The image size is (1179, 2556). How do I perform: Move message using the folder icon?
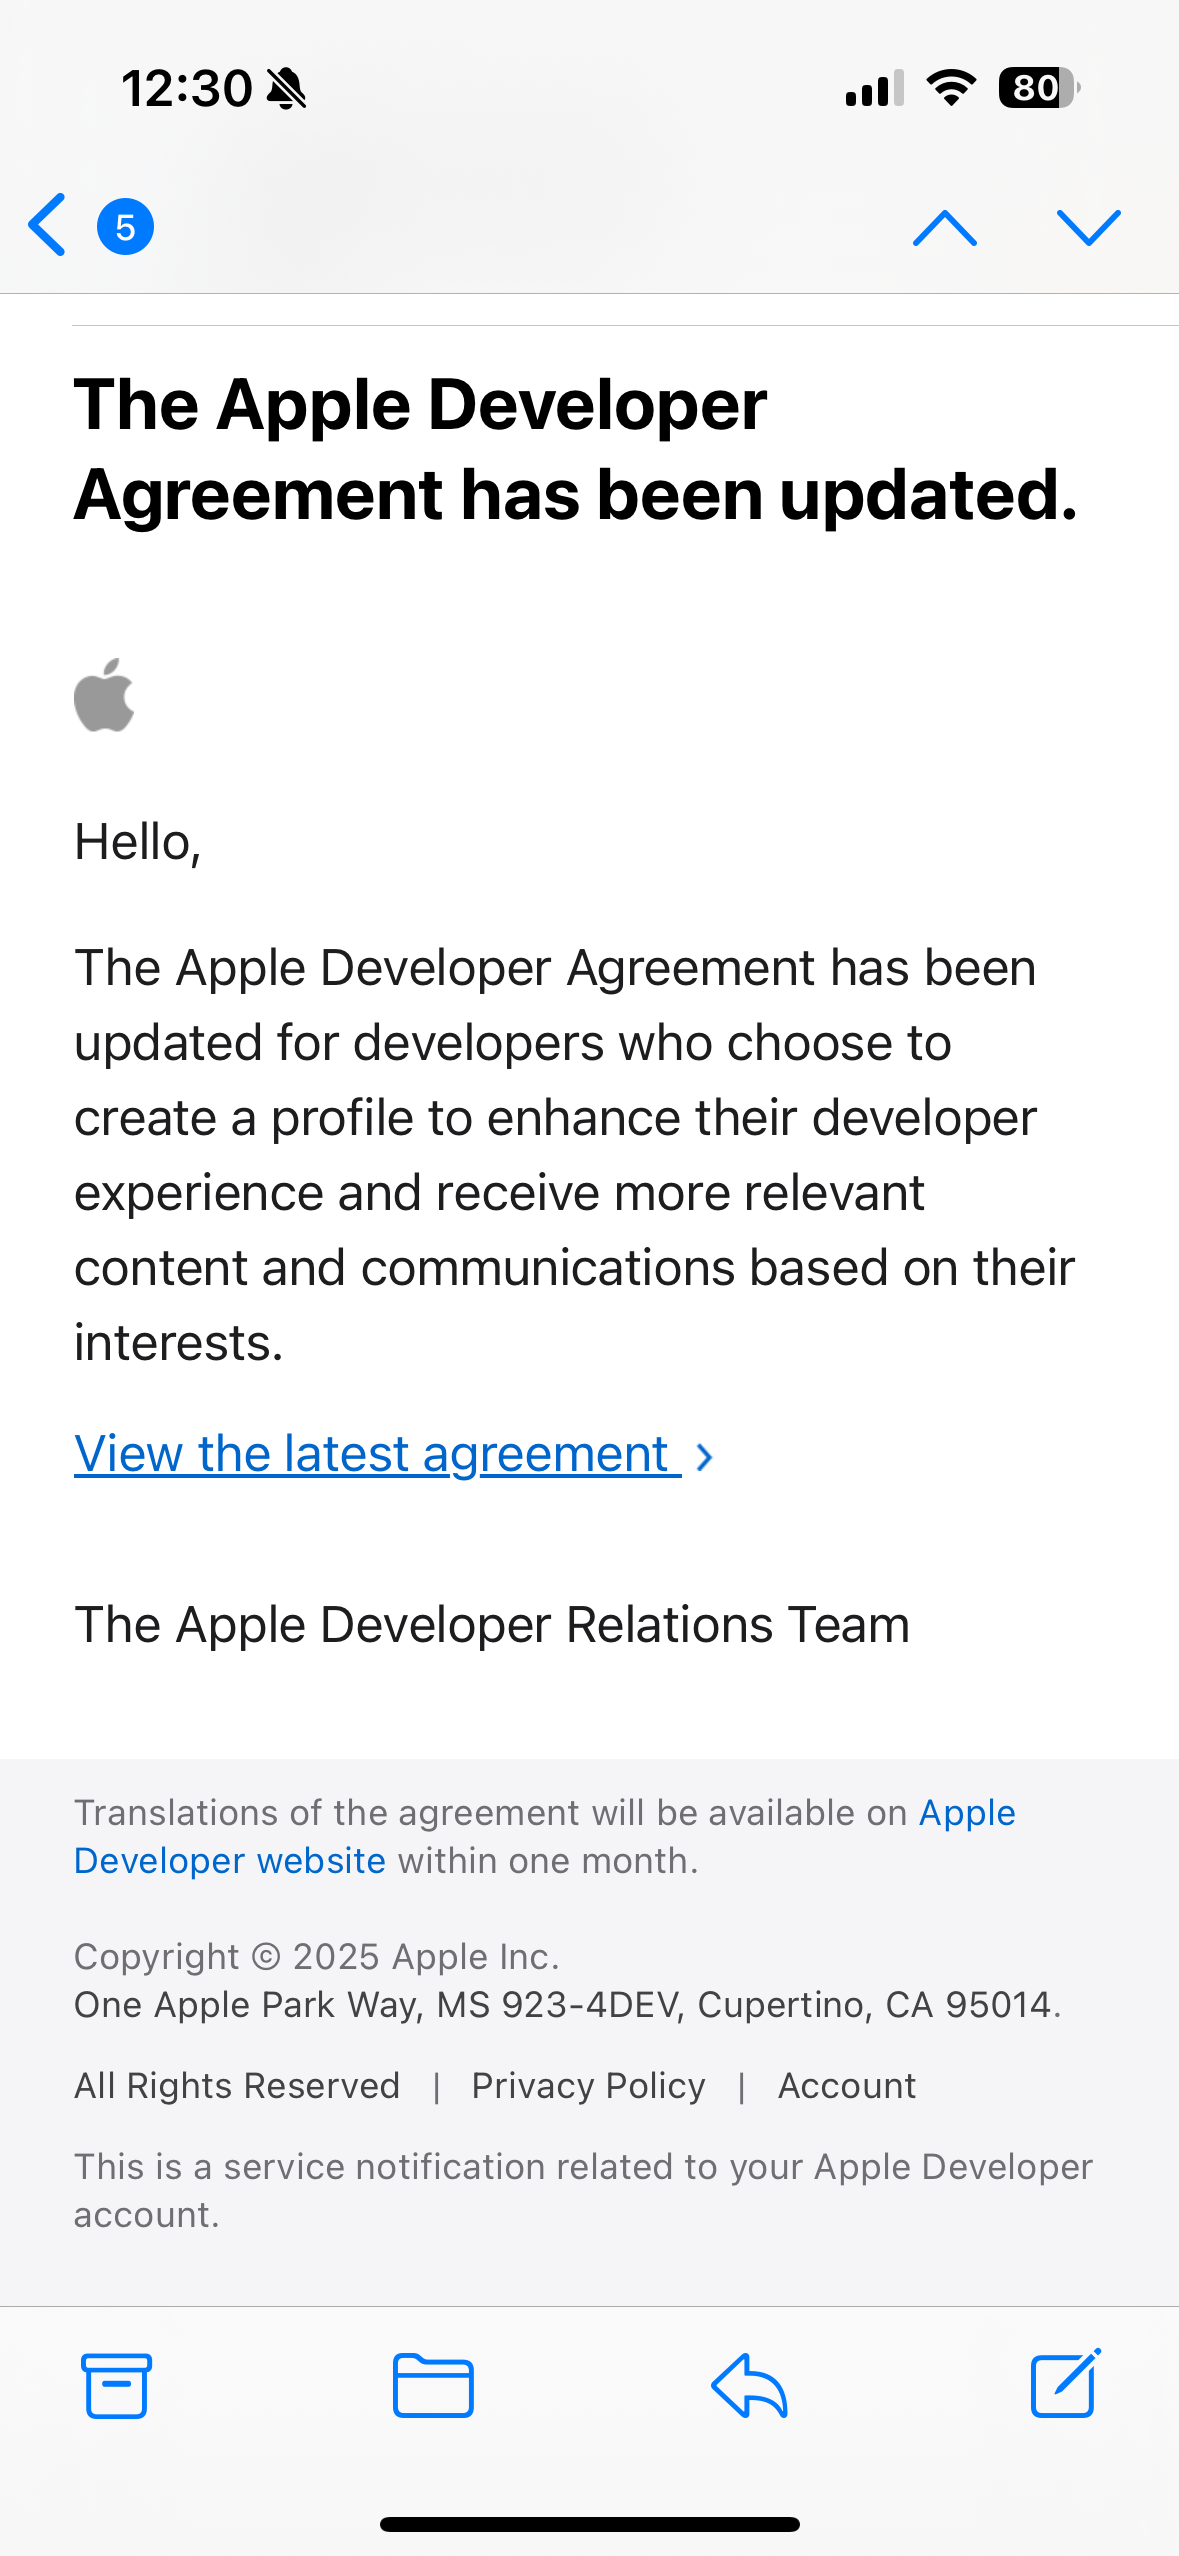433,2385
